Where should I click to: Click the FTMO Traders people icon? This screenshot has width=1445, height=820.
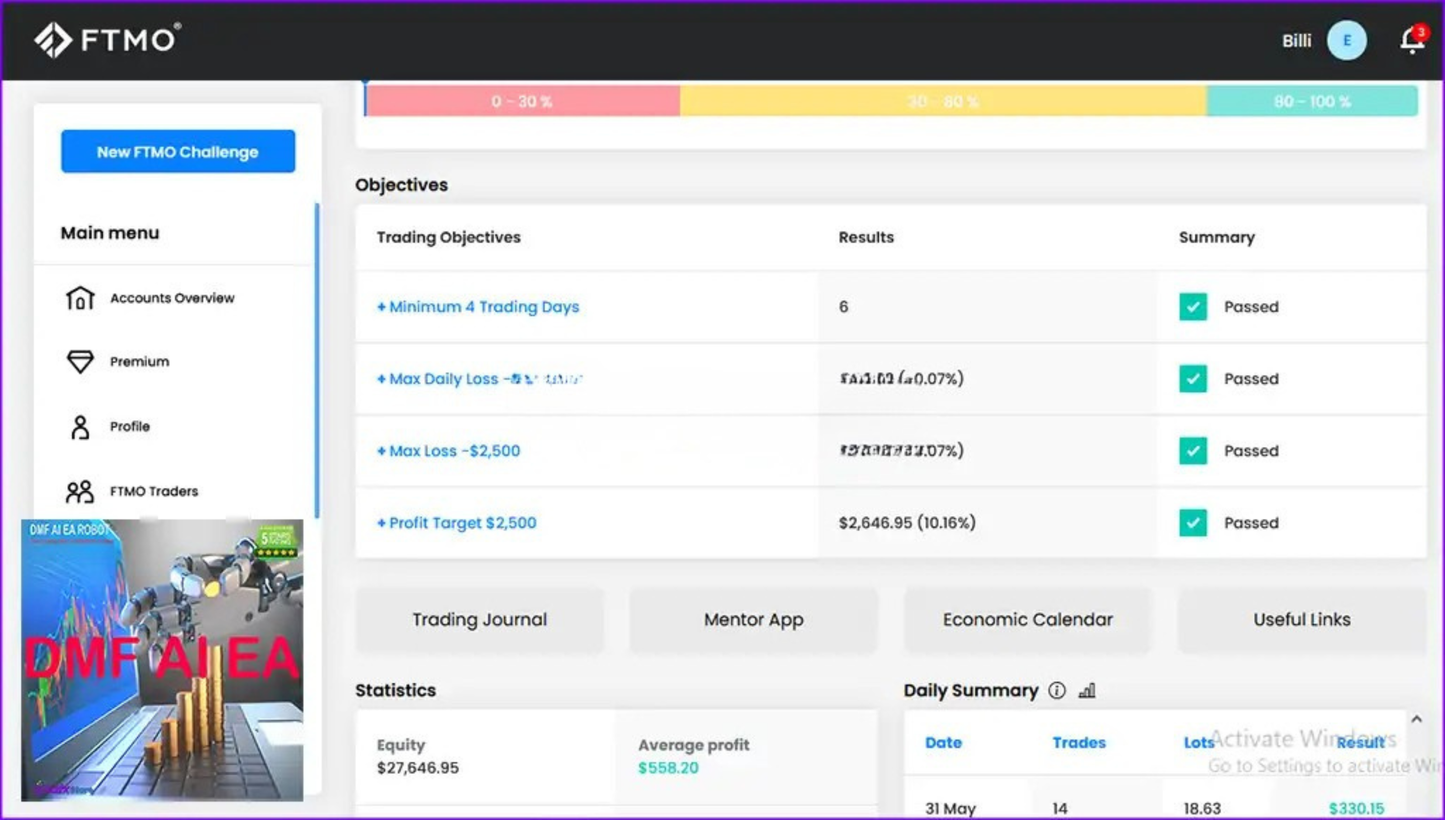(80, 491)
